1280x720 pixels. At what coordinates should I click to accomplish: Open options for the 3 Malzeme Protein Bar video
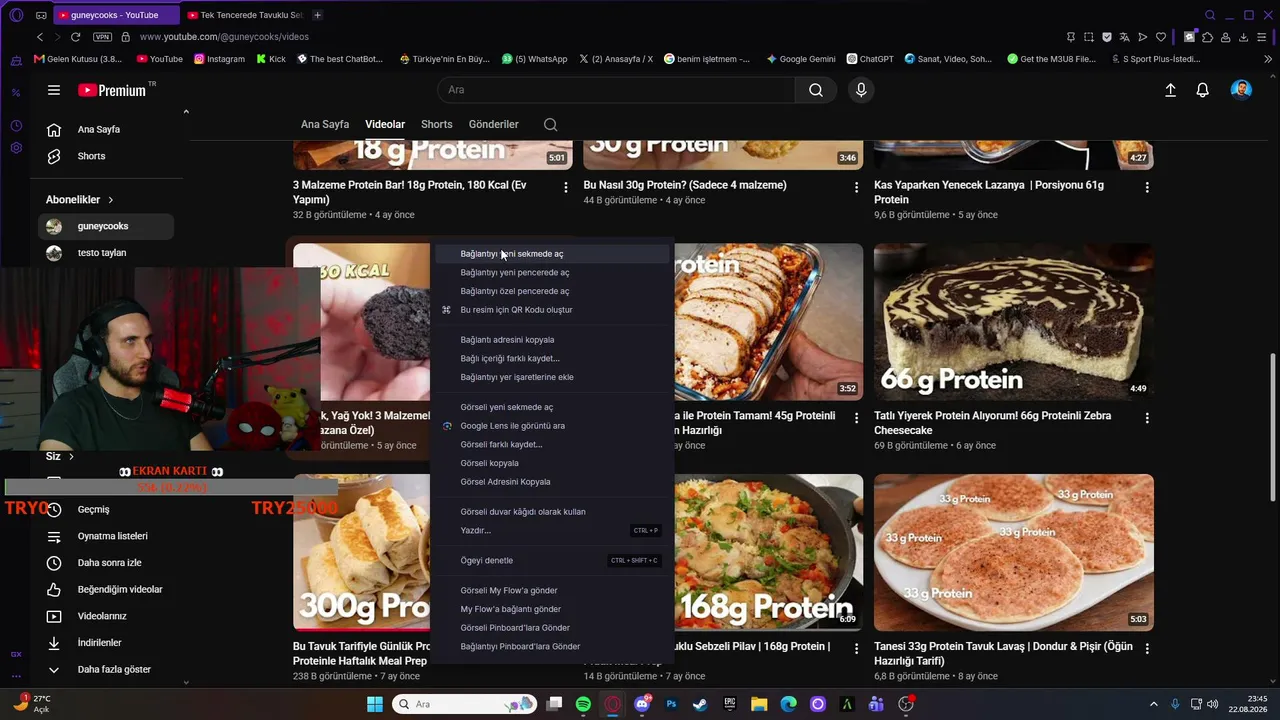tap(566, 187)
